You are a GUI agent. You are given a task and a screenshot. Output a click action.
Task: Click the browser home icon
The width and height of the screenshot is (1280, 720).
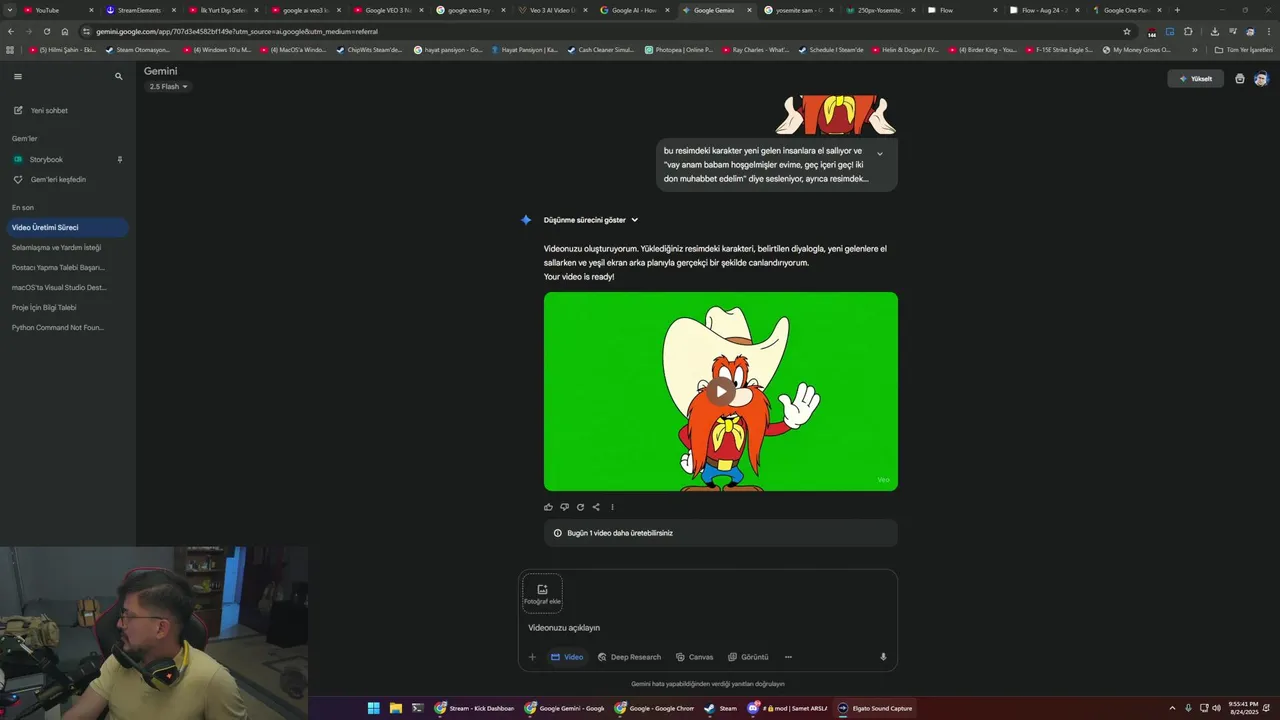coord(65,31)
